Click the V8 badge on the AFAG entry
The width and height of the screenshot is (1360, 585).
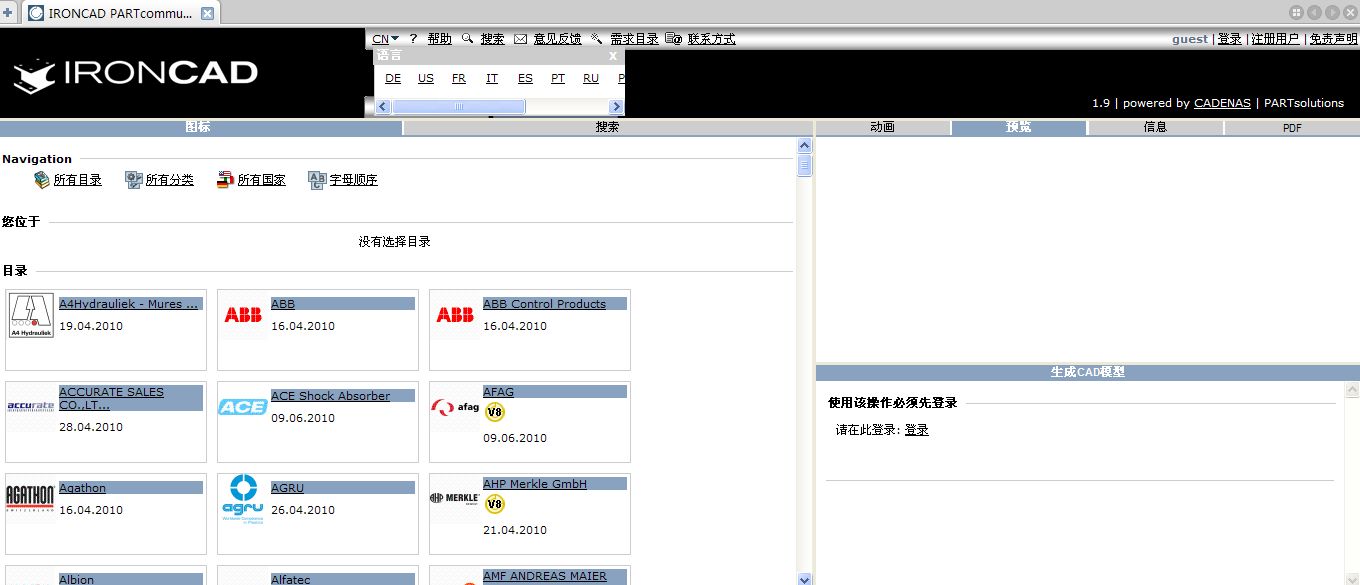(496, 410)
